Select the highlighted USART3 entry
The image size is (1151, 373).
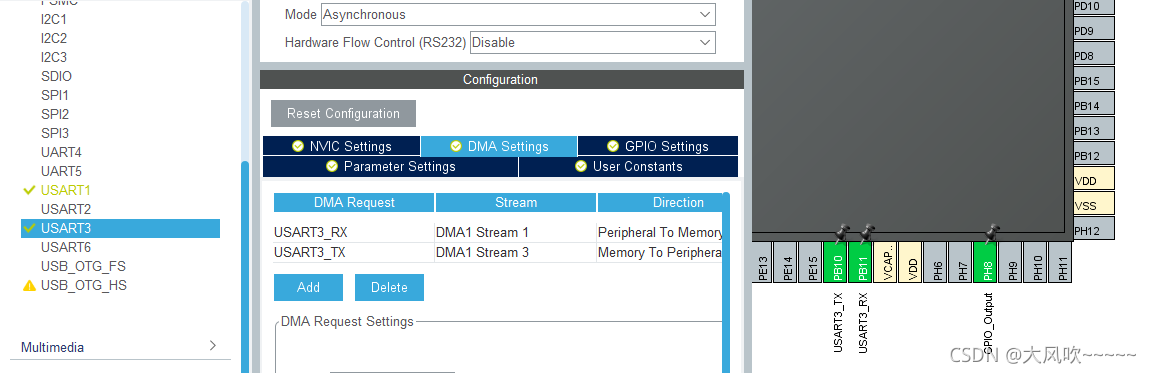tap(120, 228)
